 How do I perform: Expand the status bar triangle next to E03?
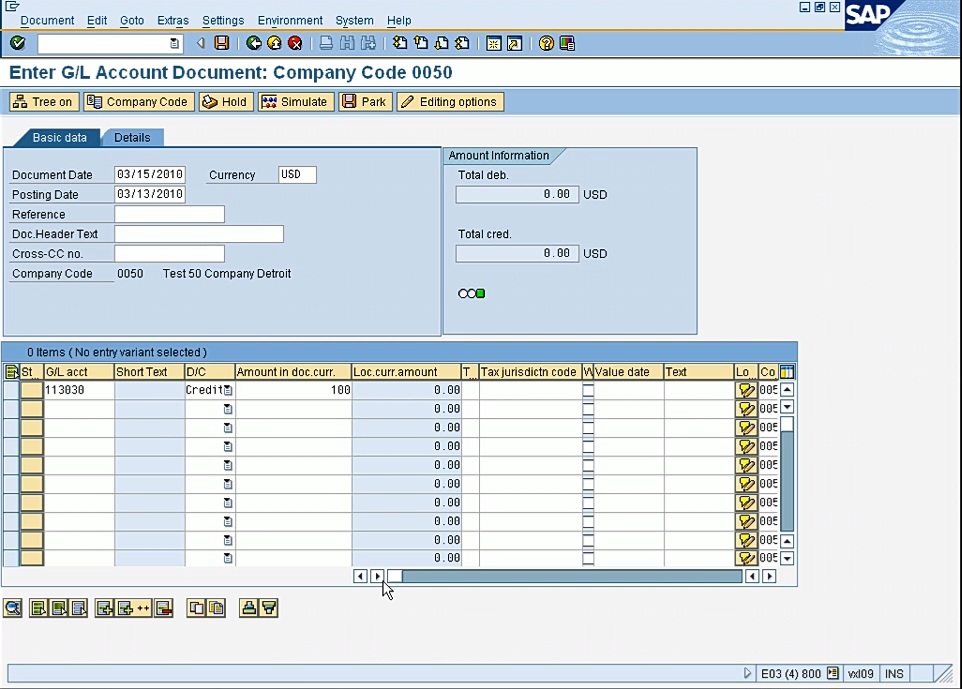point(747,673)
